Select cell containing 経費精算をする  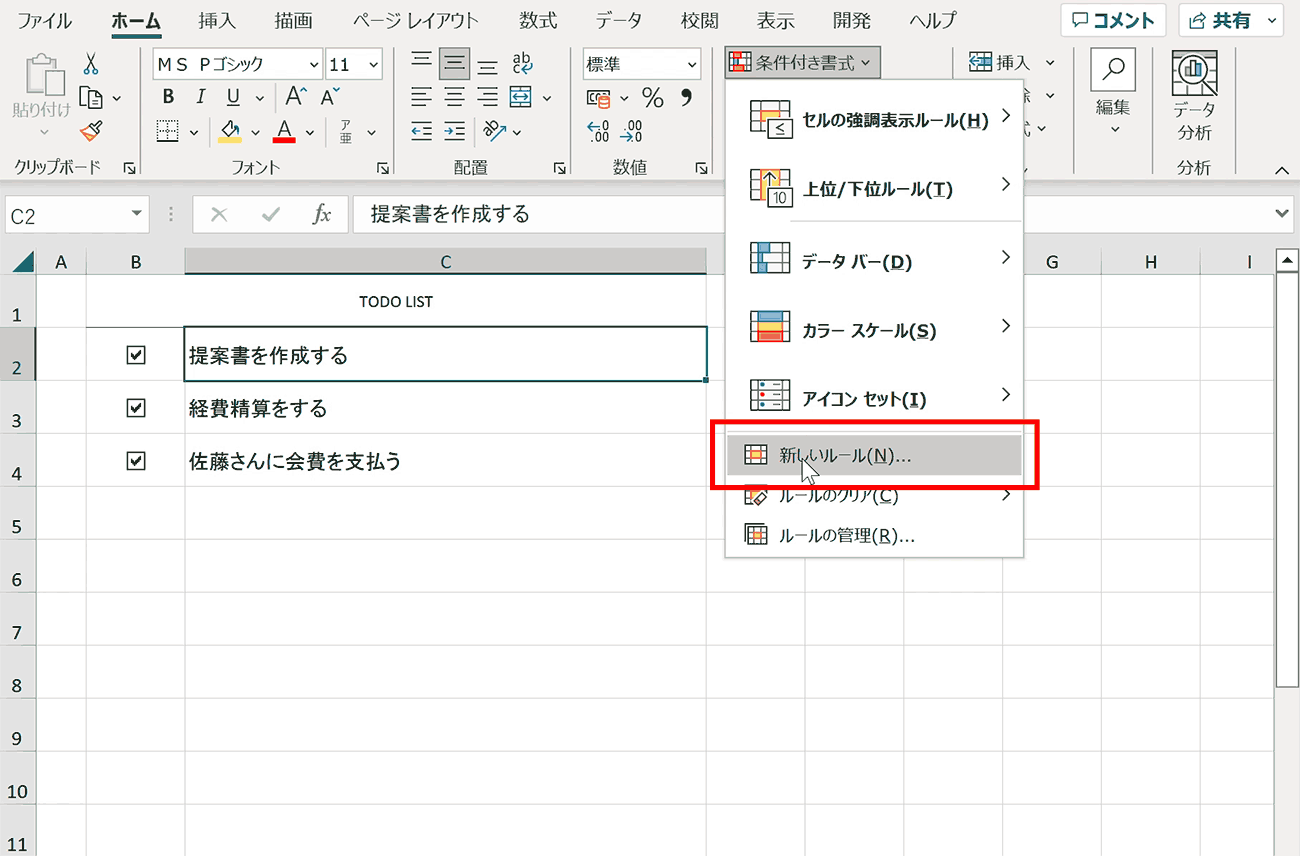[445, 407]
